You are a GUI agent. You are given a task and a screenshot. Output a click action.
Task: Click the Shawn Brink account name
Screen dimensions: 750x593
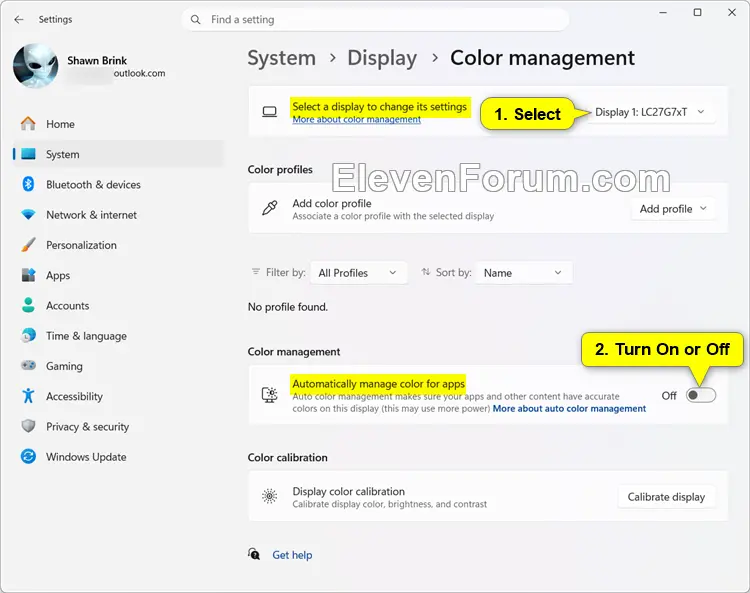(x=97, y=60)
